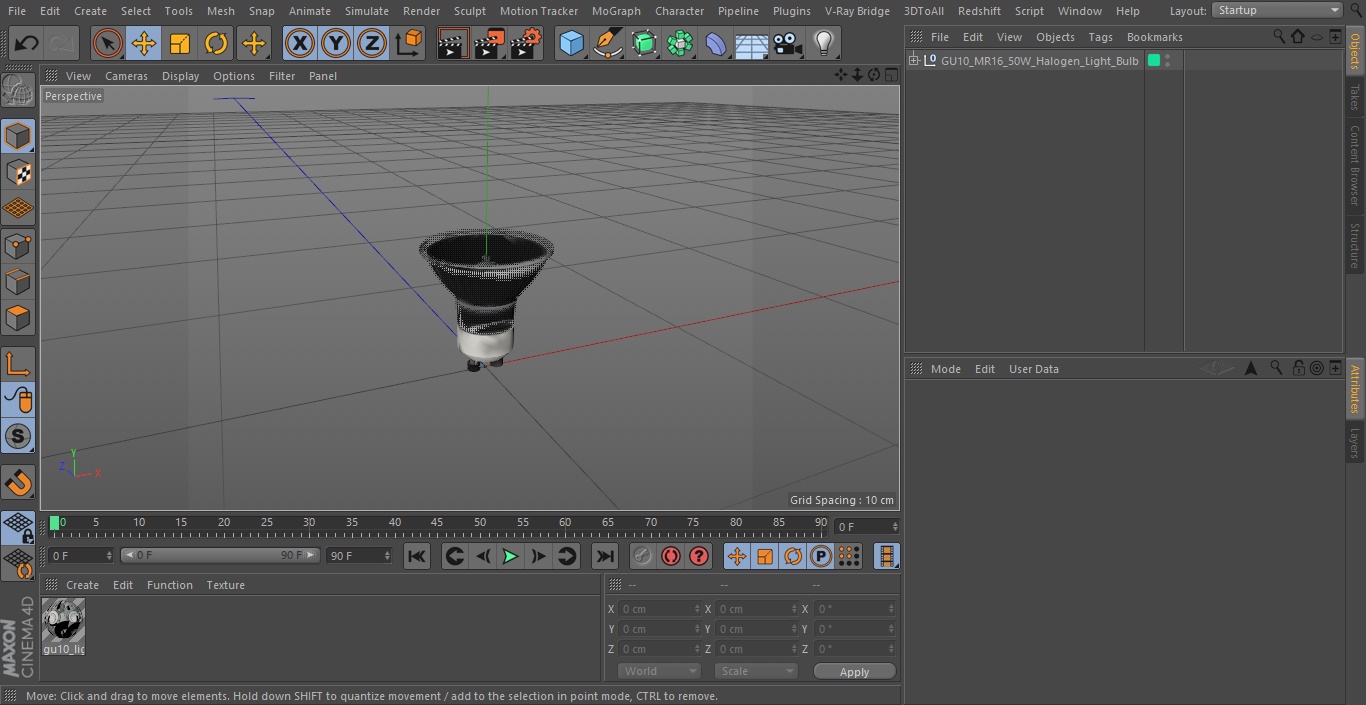Viewport: 1366px width, 705px height.
Task: Open the V-Ray Bridge menu
Action: (x=857, y=11)
